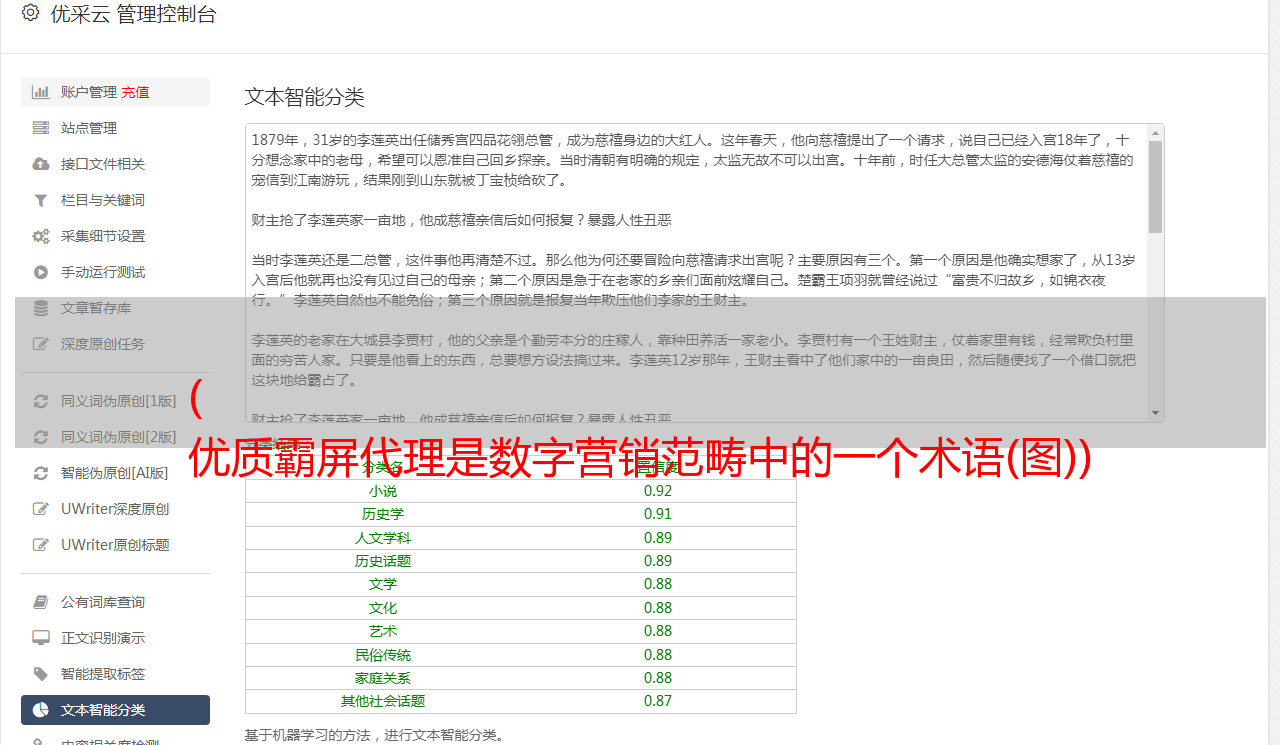This screenshot has width=1280, height=745.
Task: Click the pie chart icon for 文本智能分类
Action: [41, 710]
